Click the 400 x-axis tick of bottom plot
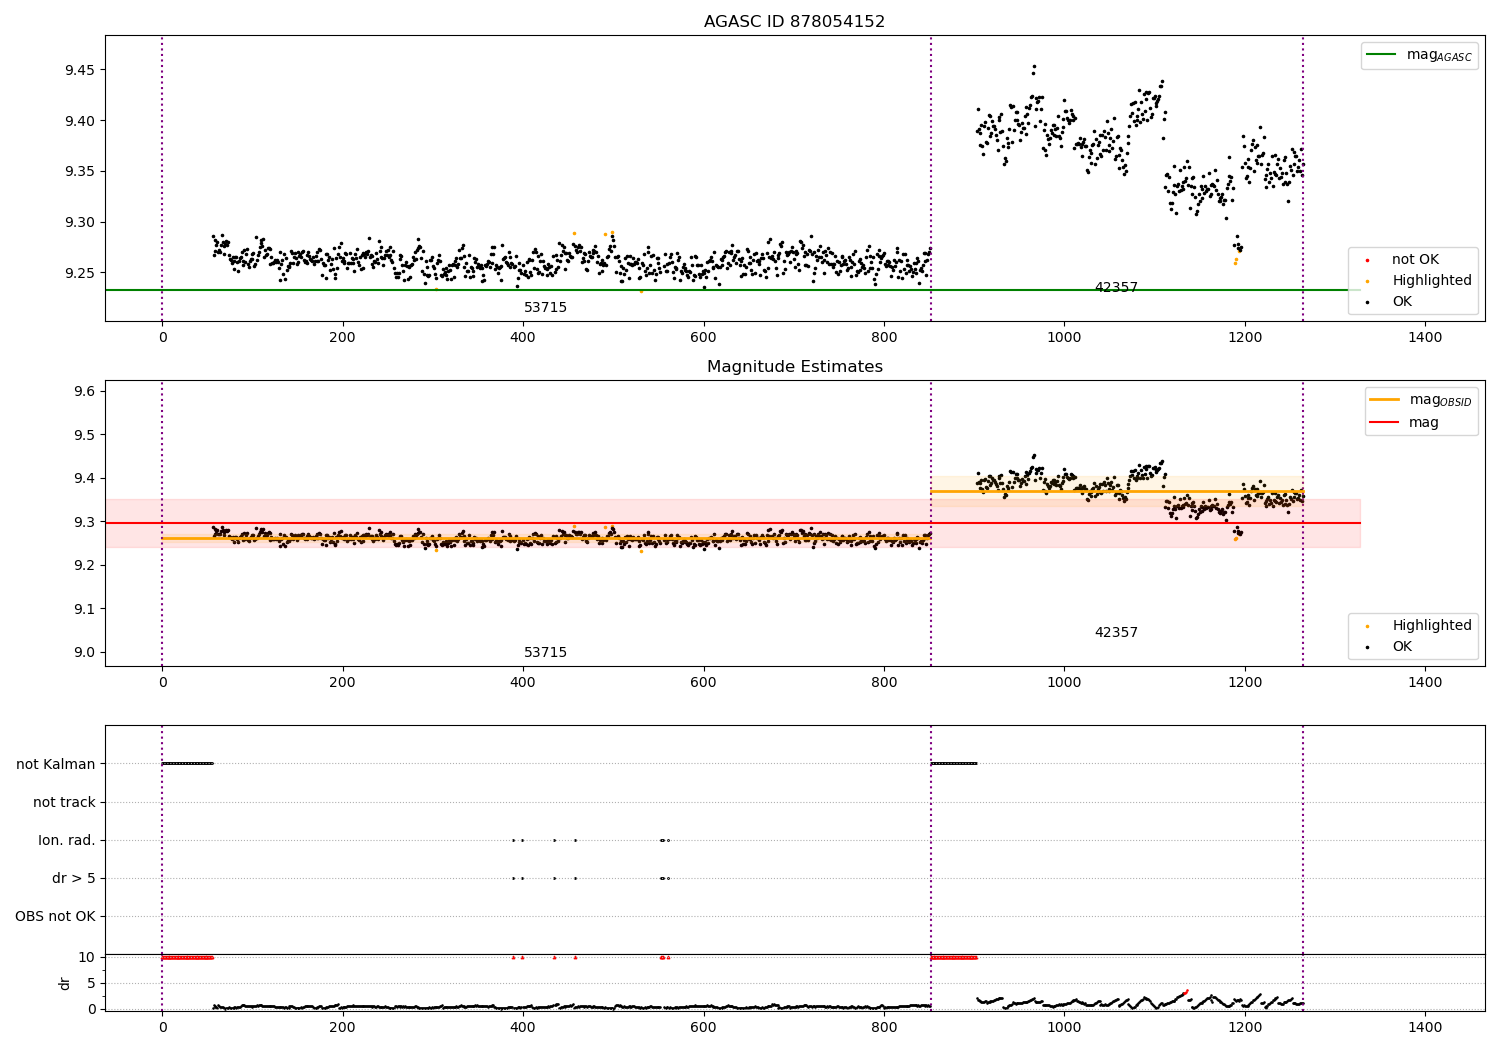 click(523, 1027)
